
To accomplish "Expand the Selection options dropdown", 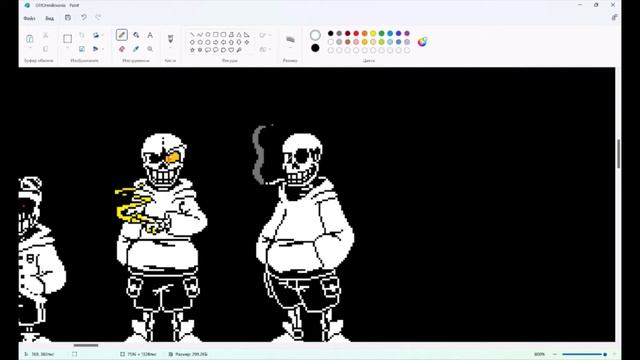I will (68, 48).
